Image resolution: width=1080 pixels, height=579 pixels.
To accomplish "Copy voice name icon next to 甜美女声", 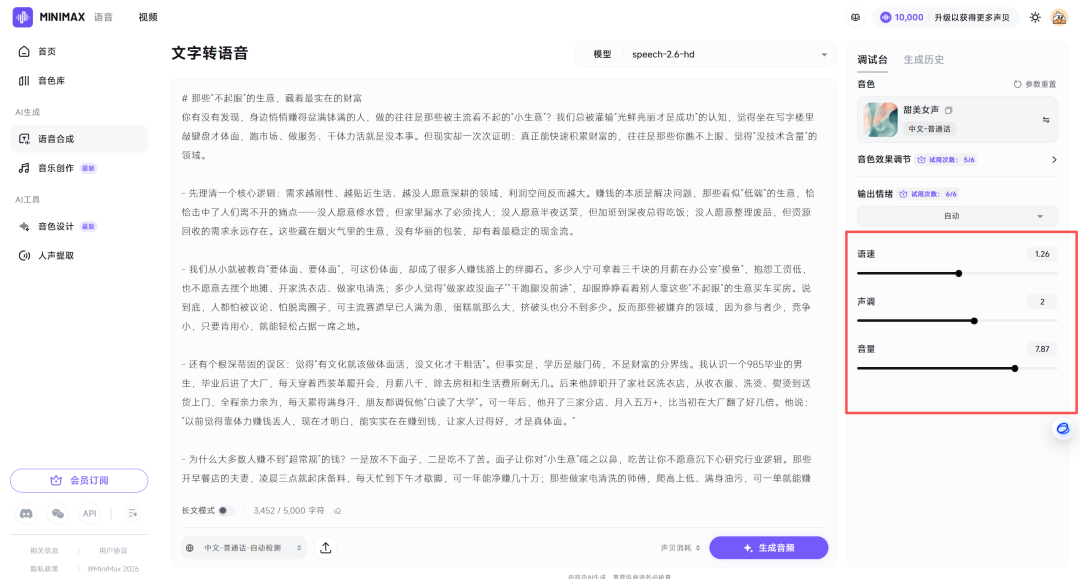I will tap(948, 110).
